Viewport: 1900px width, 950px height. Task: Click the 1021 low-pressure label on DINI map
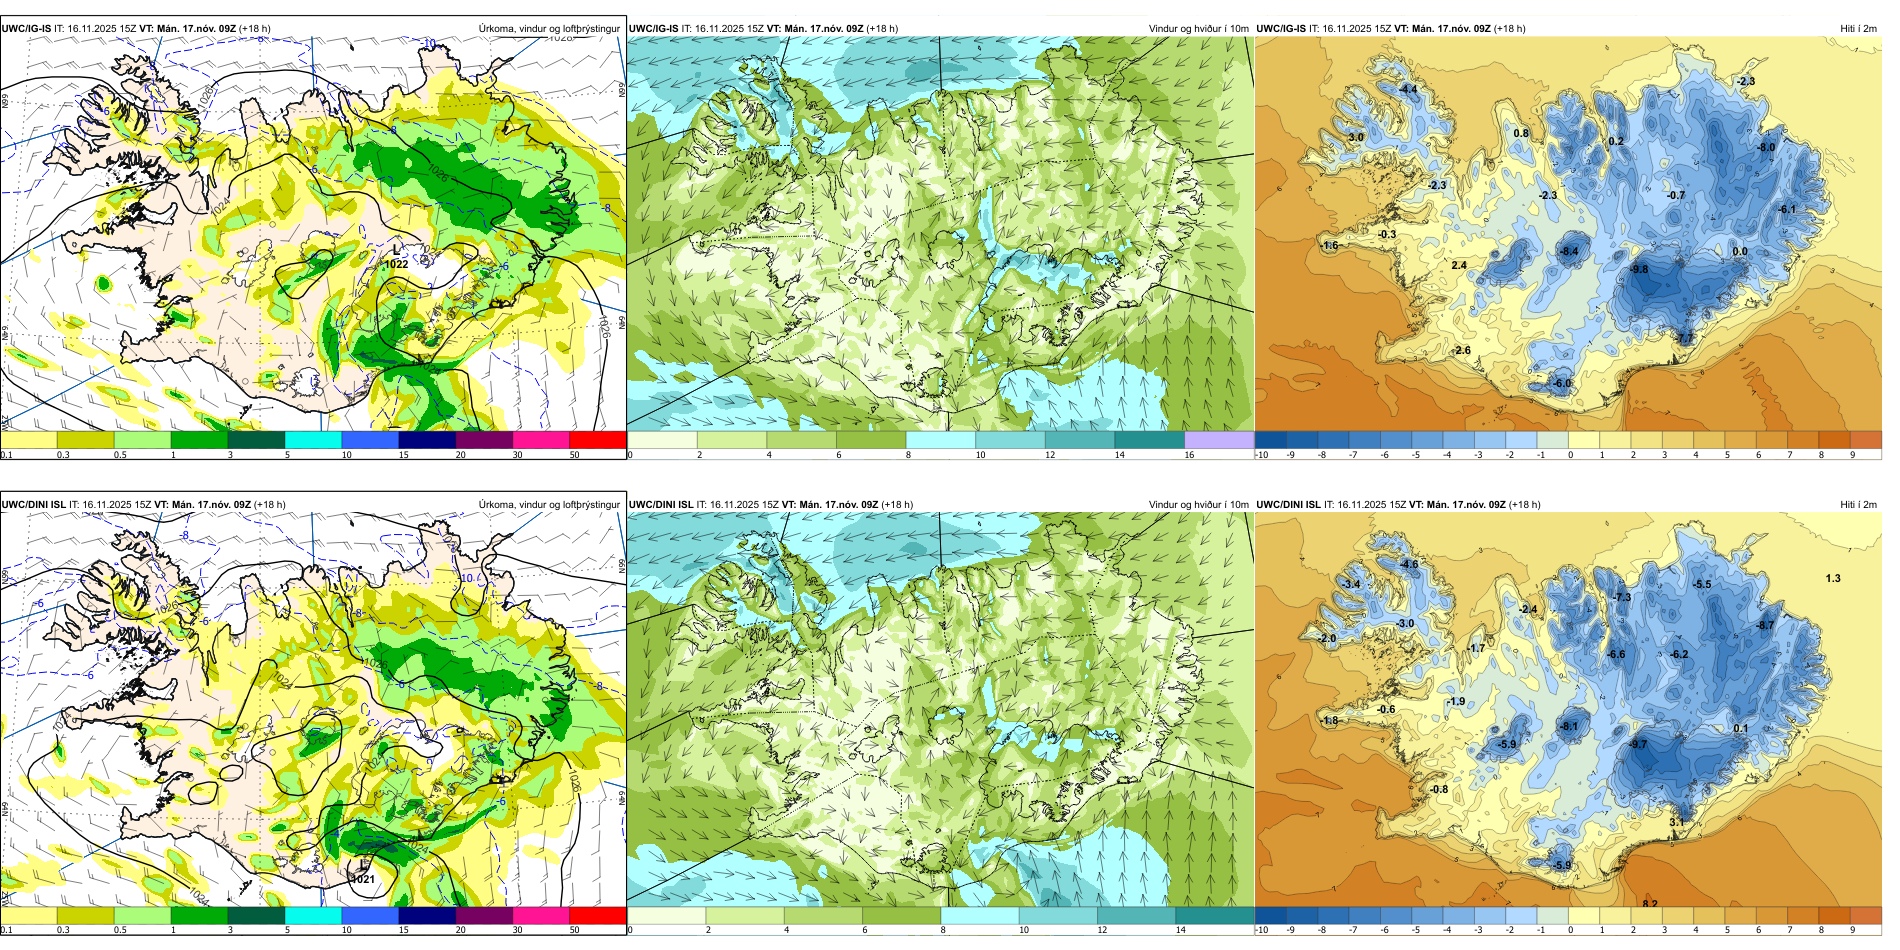pyautogui.click(x=363, y=879)
